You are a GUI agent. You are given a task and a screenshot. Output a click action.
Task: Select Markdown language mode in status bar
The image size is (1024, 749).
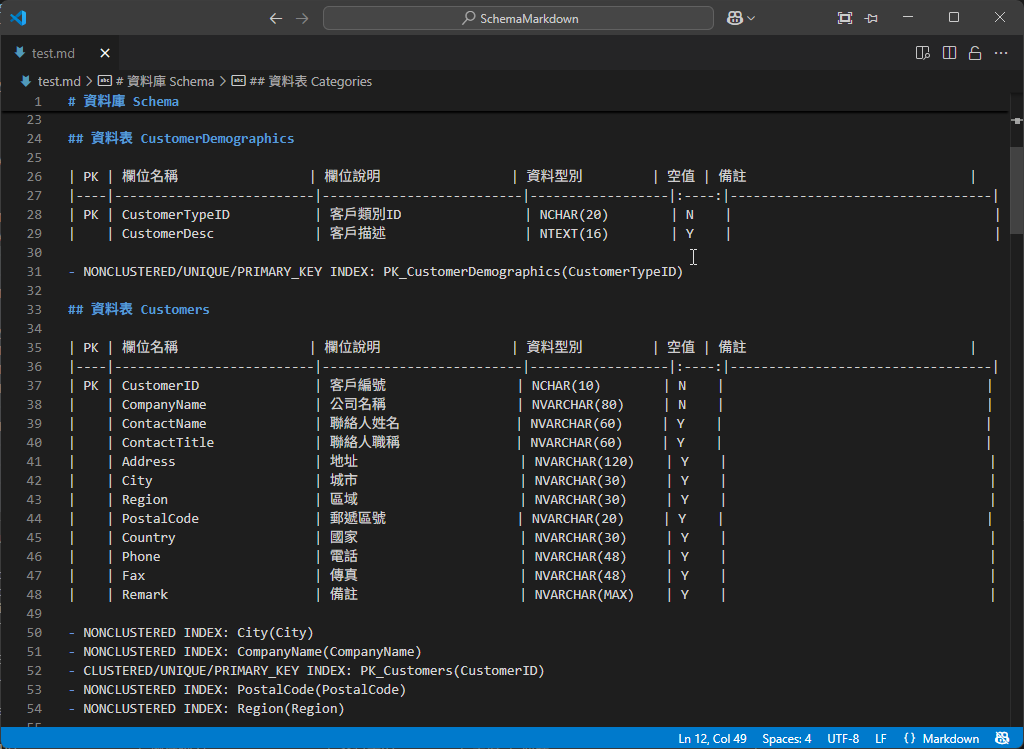[x=941, y=739]
